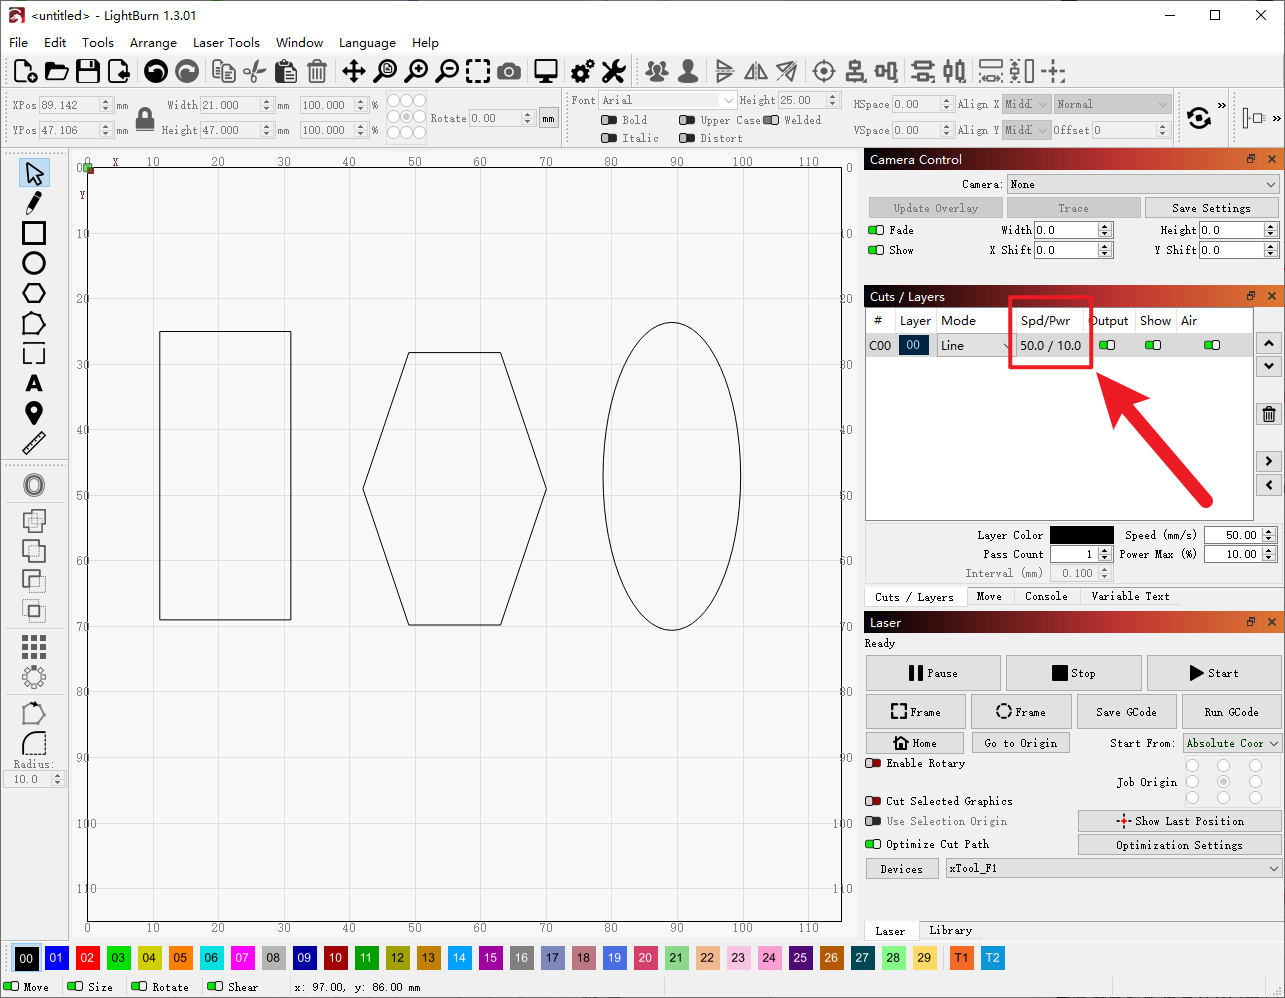Open Settings gears icon
Screen dimensions: 1285x998
582,71
